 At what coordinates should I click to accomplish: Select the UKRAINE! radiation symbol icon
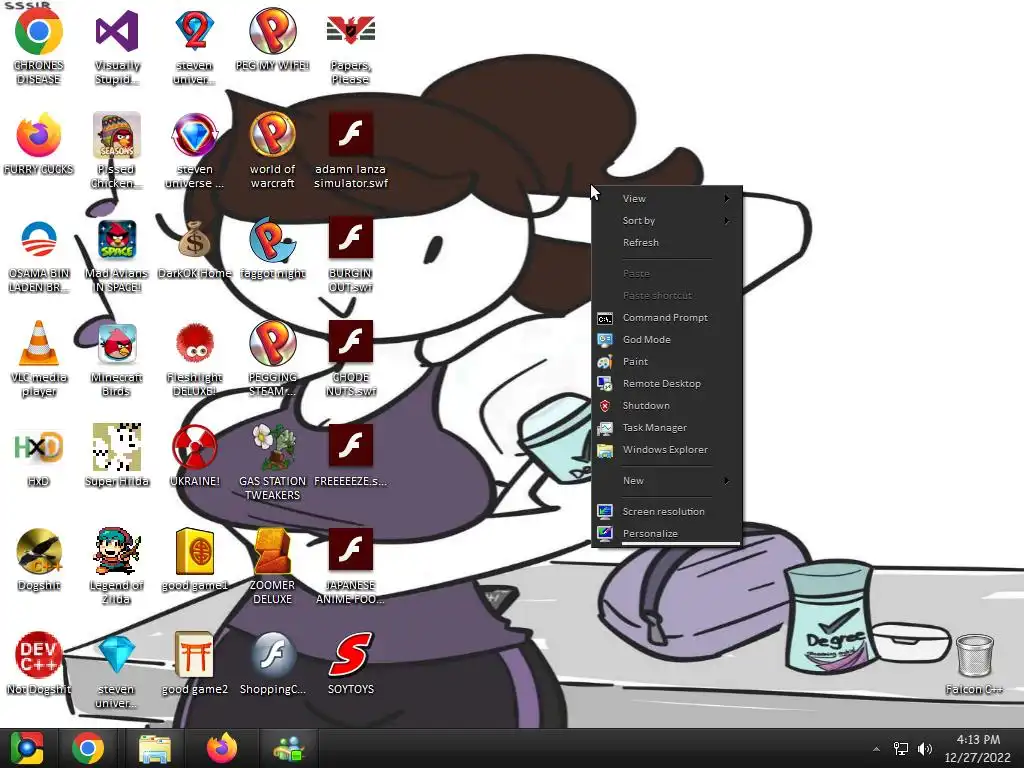(195, 448)
